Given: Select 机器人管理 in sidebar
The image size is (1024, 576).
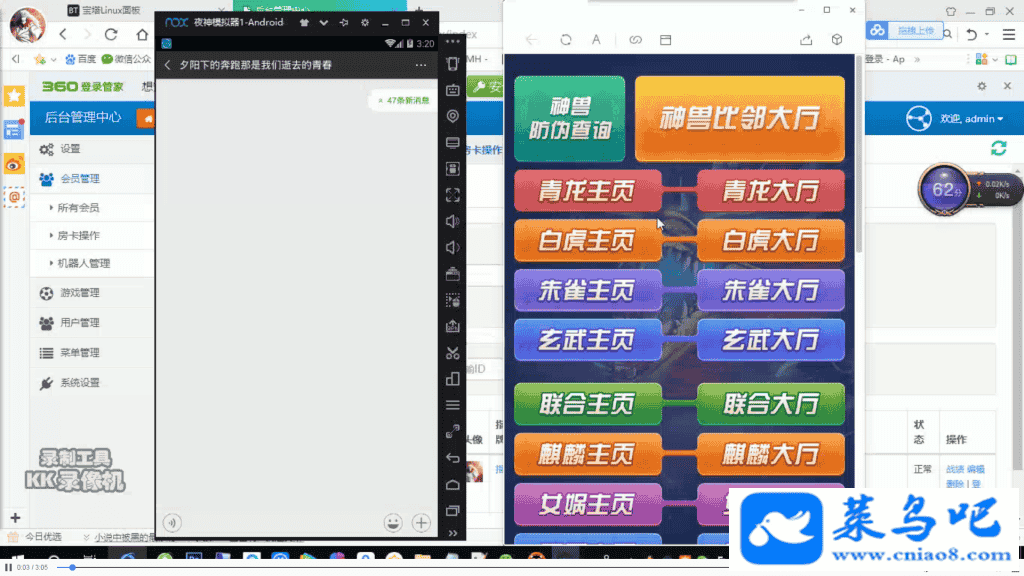Looking at the screenshot, I should pyautogui.click(x=83, y=264).
